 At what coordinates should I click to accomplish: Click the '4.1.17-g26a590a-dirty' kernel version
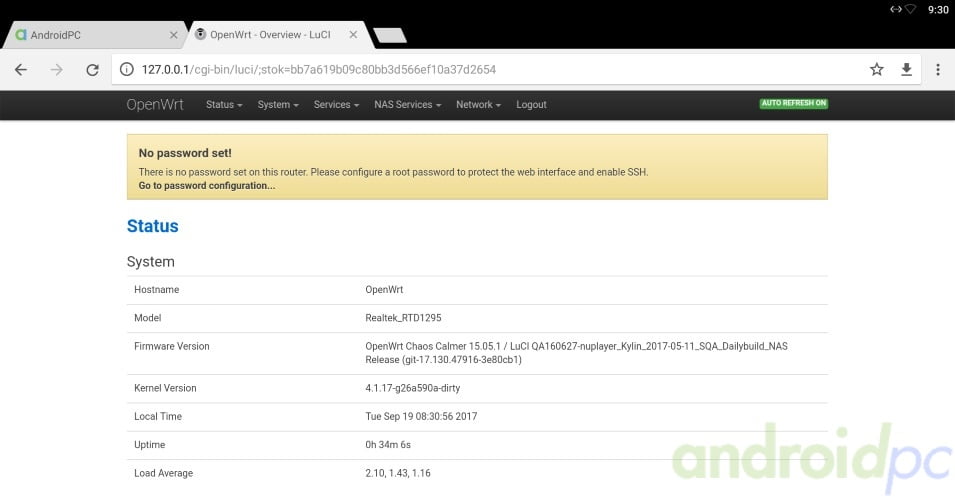[412, 388]
